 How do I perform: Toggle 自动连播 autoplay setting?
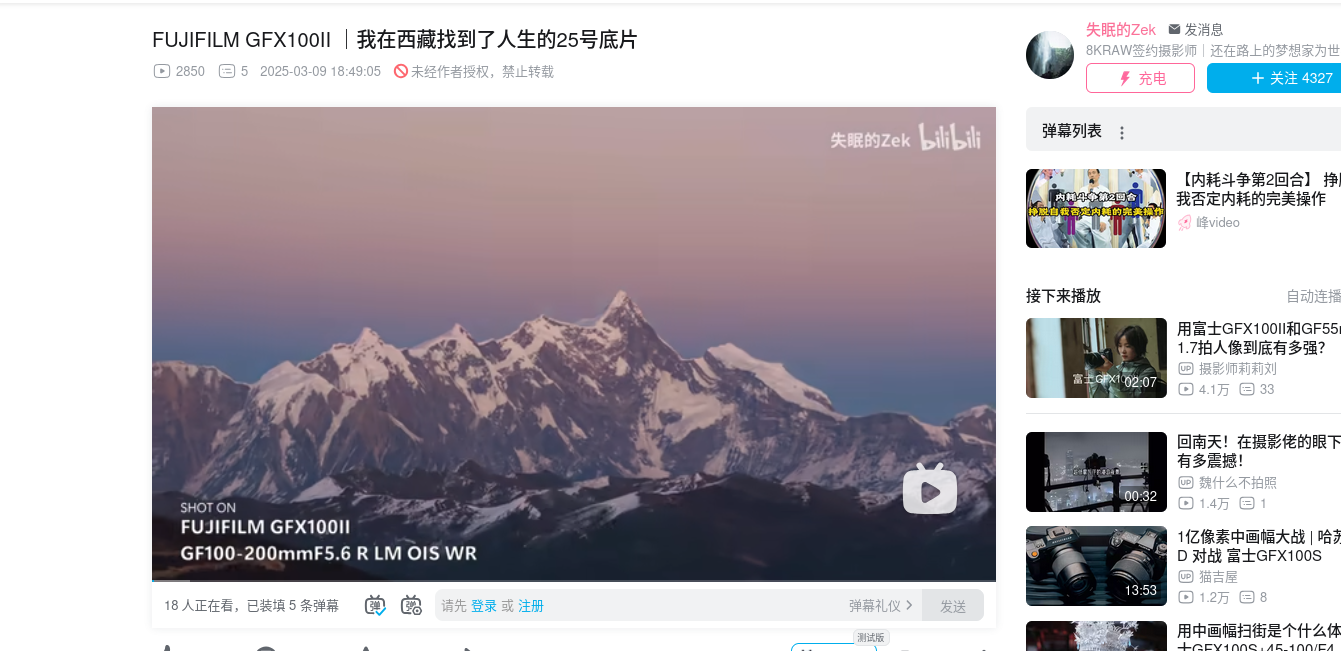coord(1313,296)
